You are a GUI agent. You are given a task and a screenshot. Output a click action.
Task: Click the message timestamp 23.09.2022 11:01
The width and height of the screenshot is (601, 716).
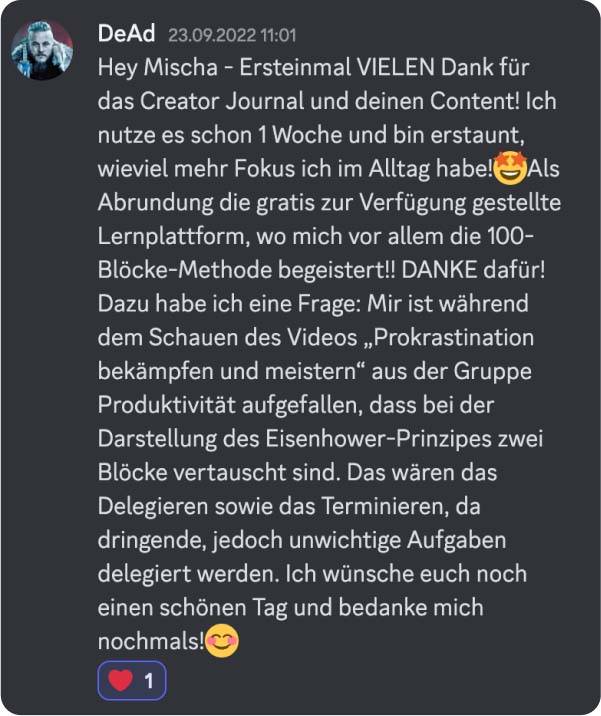click(x=232, y=35)
